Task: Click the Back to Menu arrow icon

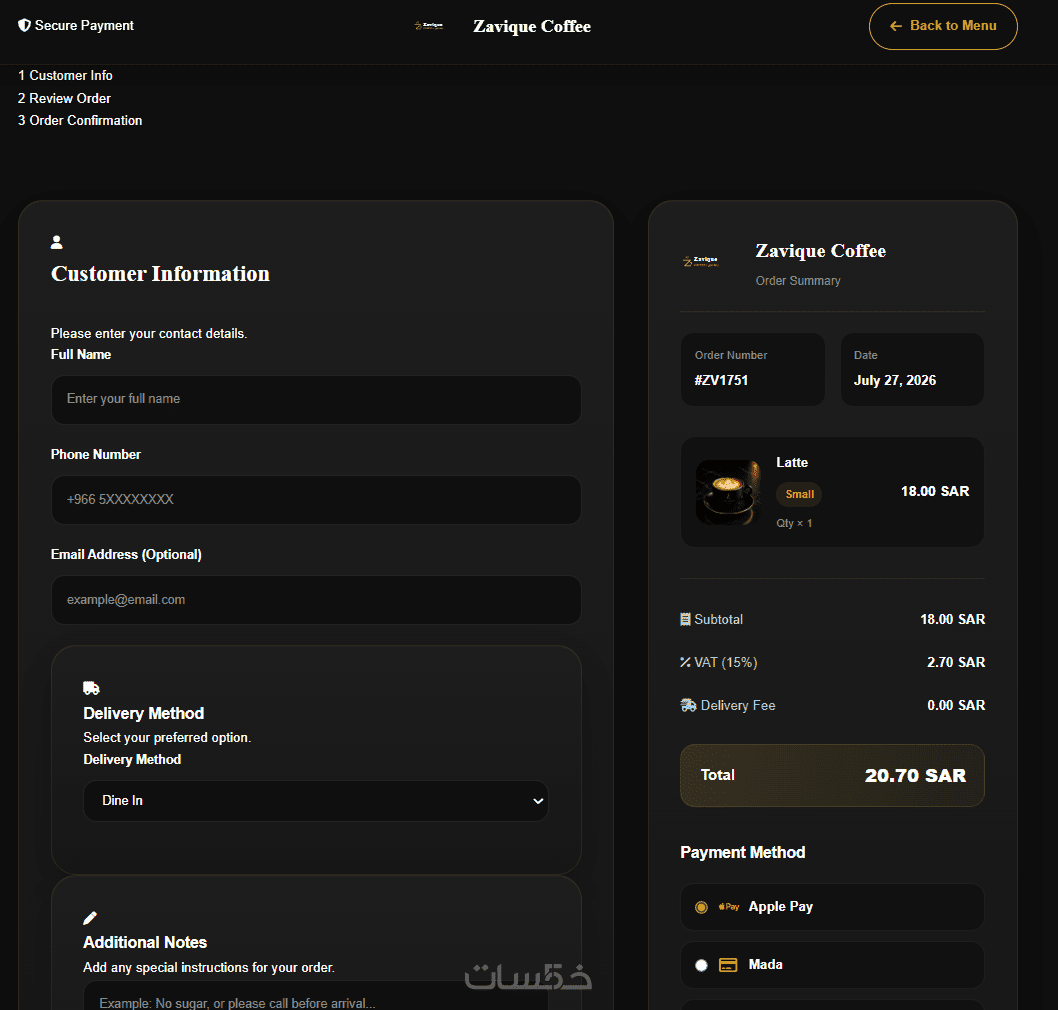Action: [895, 26]
